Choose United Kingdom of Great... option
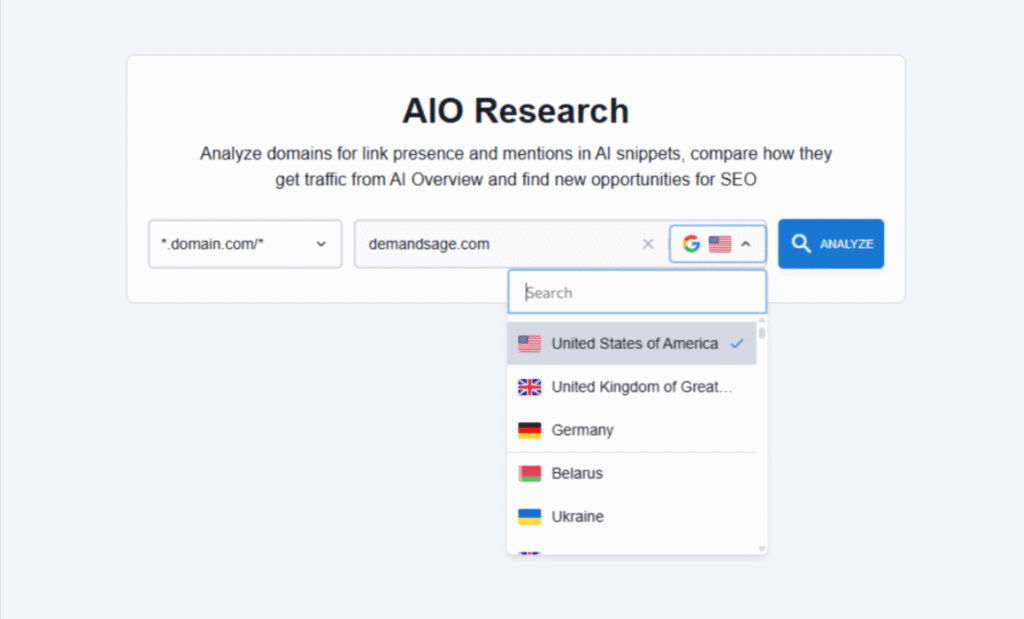Viewport: 1024px width, 619px height. [x=632, y=387]
